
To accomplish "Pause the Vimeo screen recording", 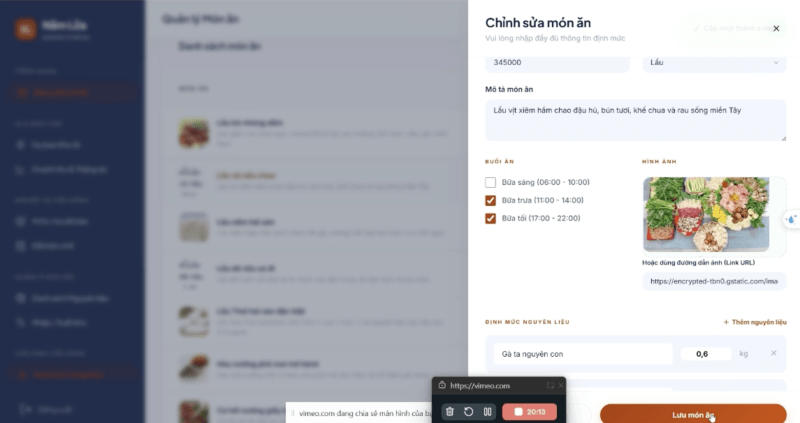I will 487,412.
